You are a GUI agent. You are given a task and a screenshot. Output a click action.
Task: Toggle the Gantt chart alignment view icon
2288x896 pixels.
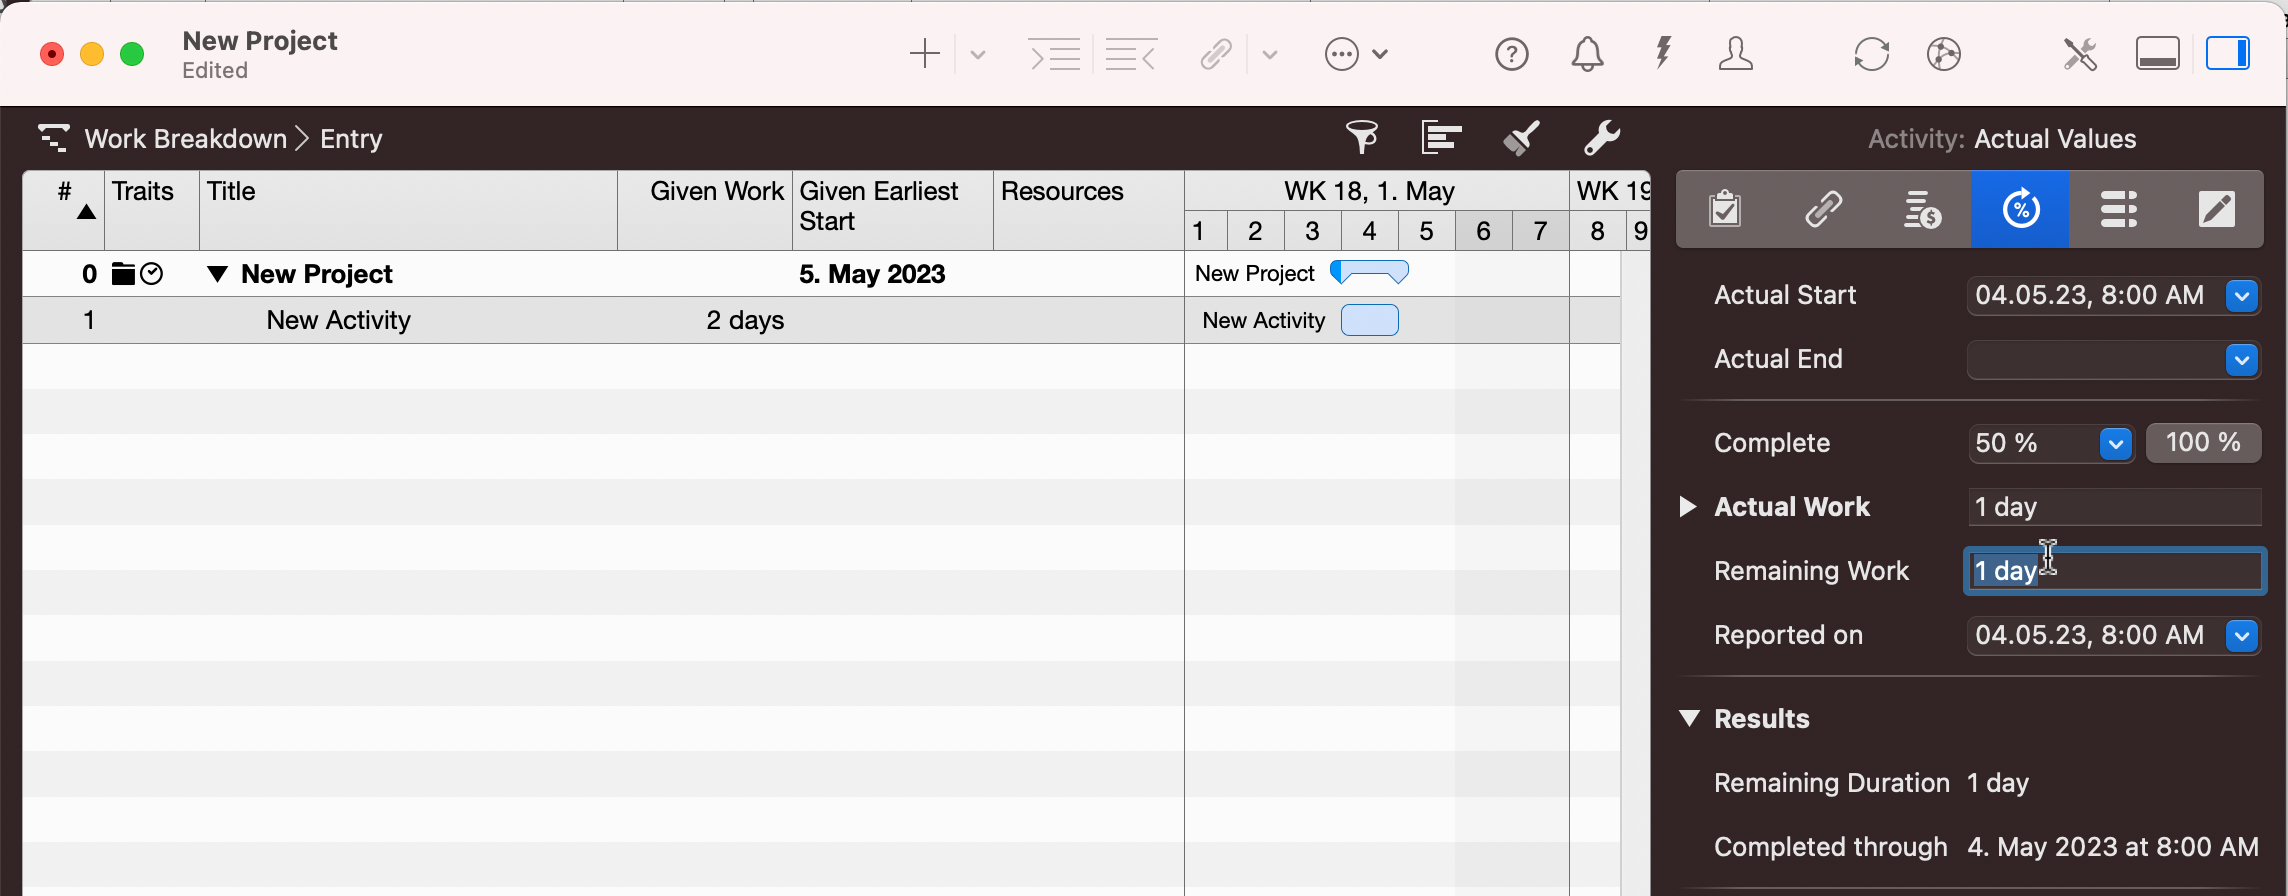pos(1441,138)
